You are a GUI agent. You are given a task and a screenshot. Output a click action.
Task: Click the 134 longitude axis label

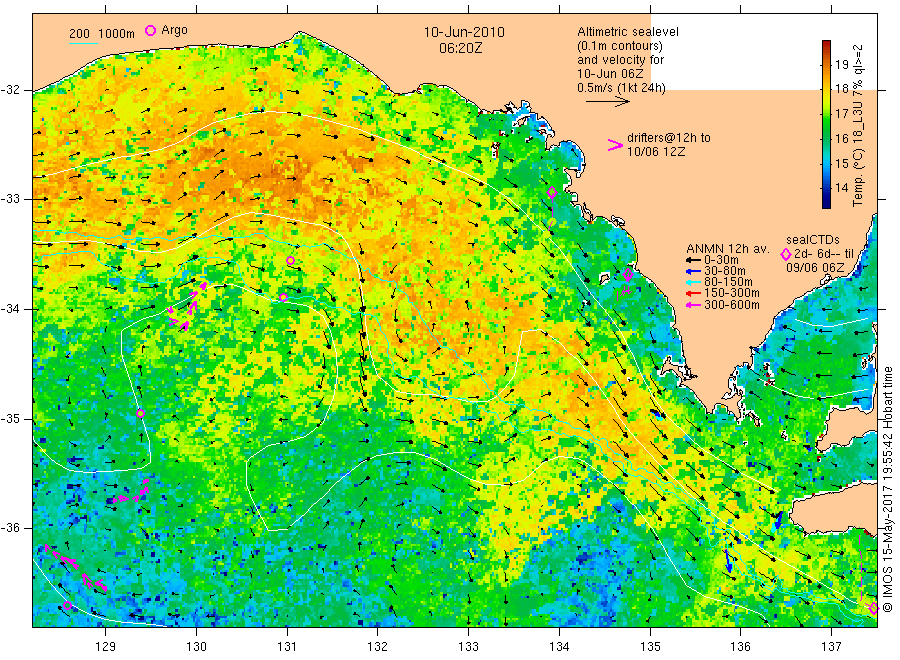click(x=559, y=647)
